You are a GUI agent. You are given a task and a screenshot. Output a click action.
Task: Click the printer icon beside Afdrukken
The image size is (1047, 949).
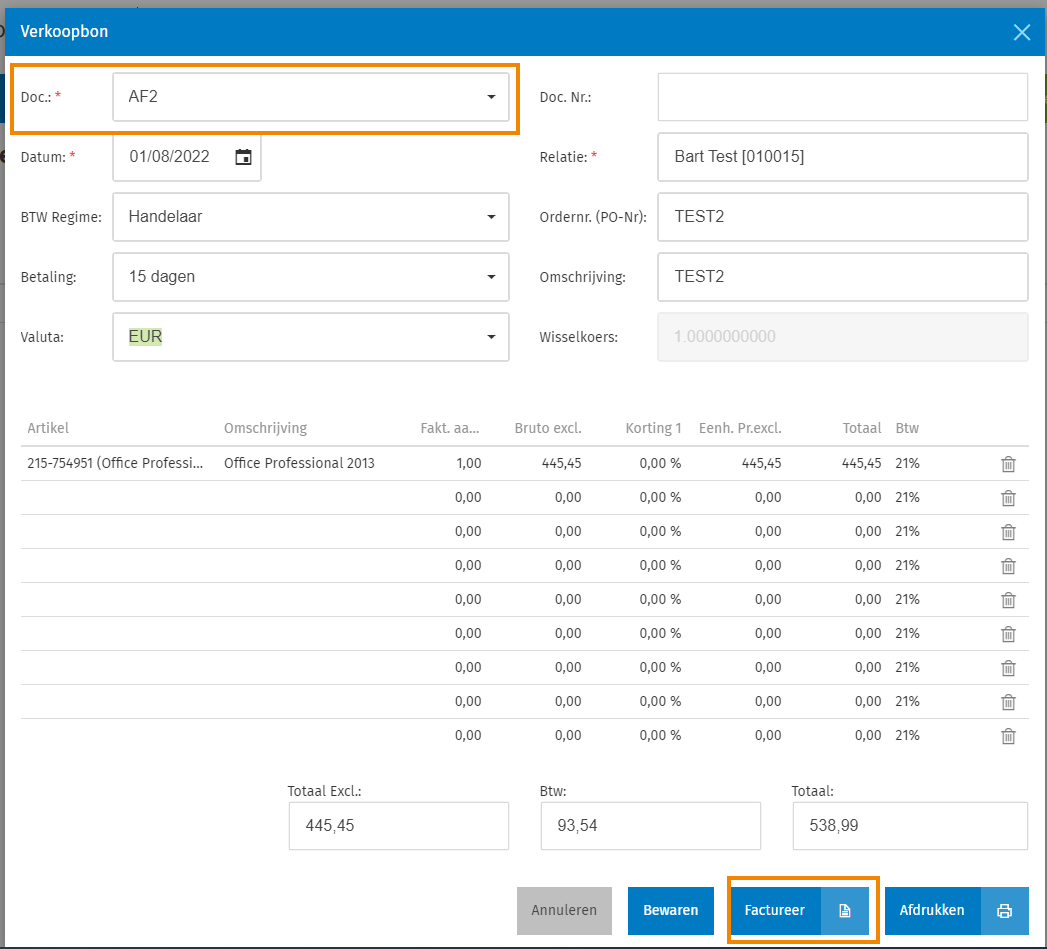(1004, 910)
